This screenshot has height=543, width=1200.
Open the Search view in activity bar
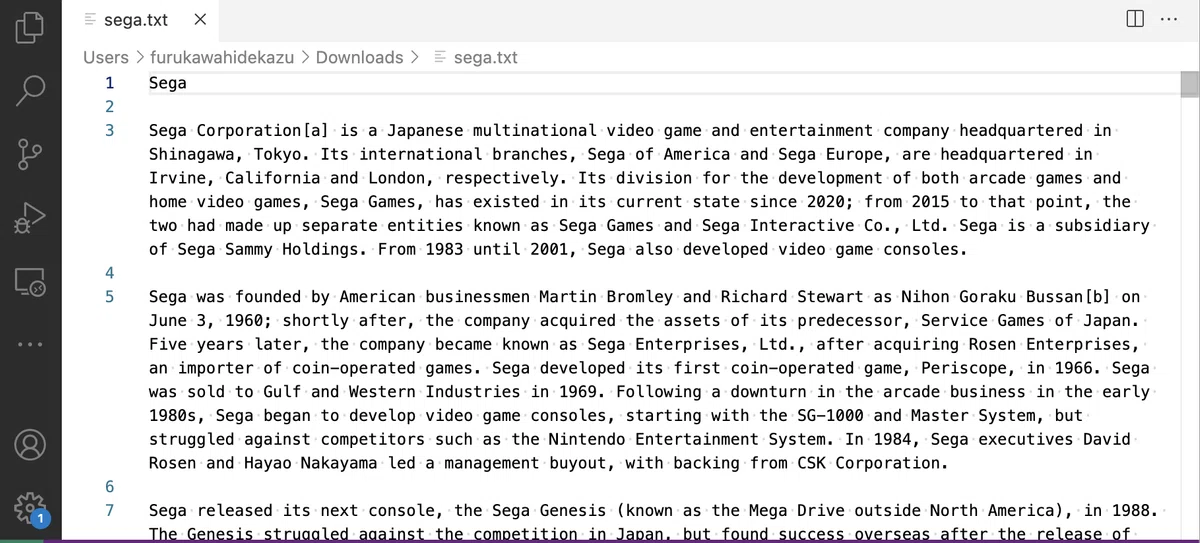(x=30, y=89)
